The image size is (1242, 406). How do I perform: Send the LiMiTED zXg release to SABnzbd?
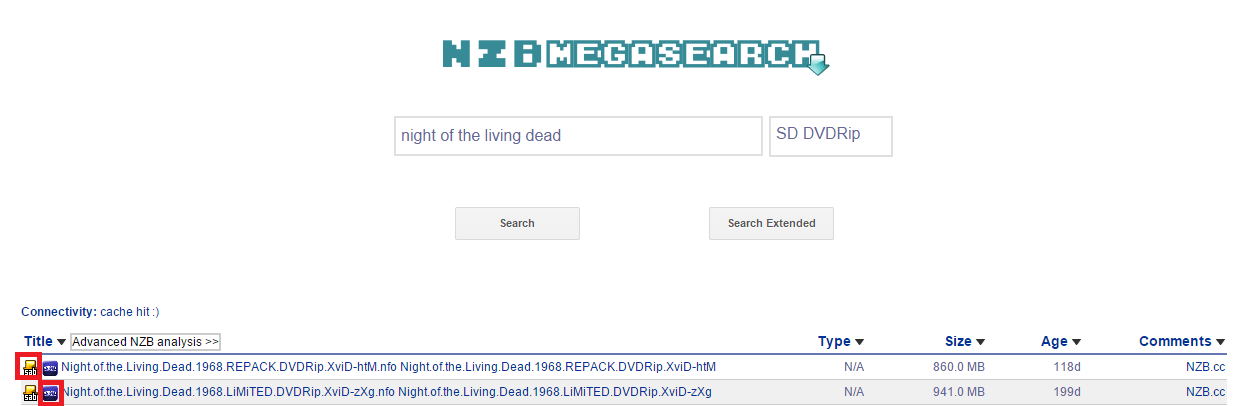tap(30, 392)
